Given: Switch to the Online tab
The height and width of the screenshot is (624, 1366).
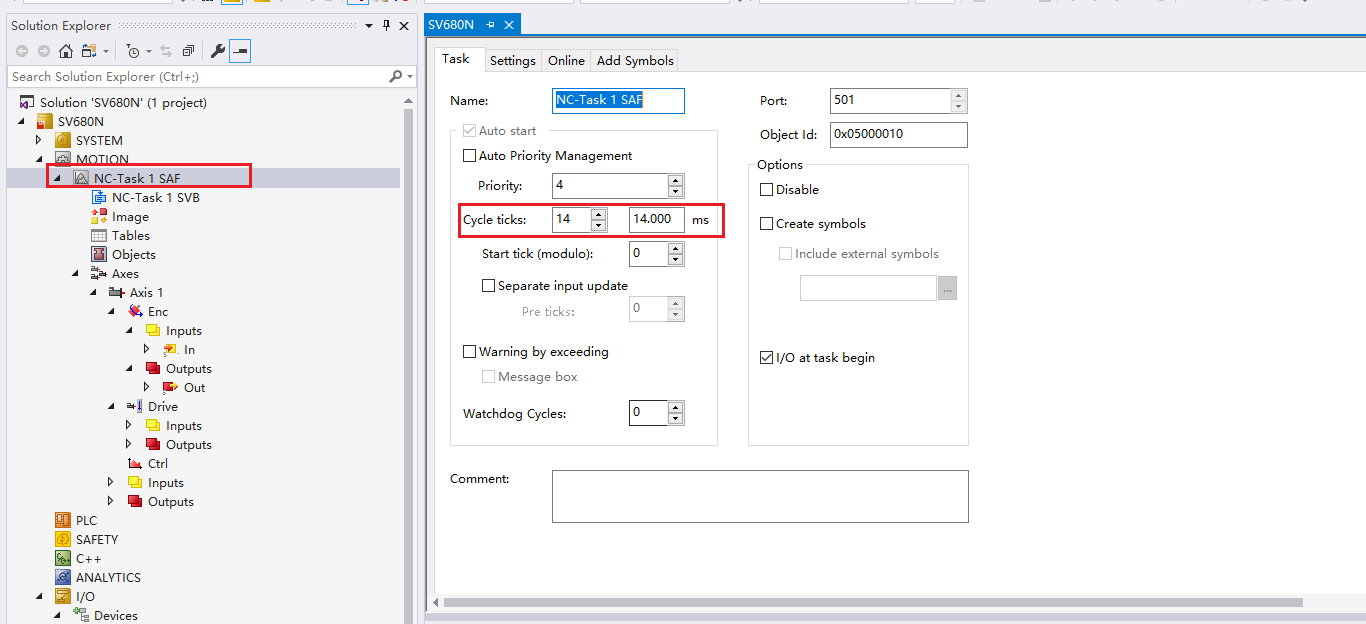Looking at the screenshot, I should click(x=566, y=61).
